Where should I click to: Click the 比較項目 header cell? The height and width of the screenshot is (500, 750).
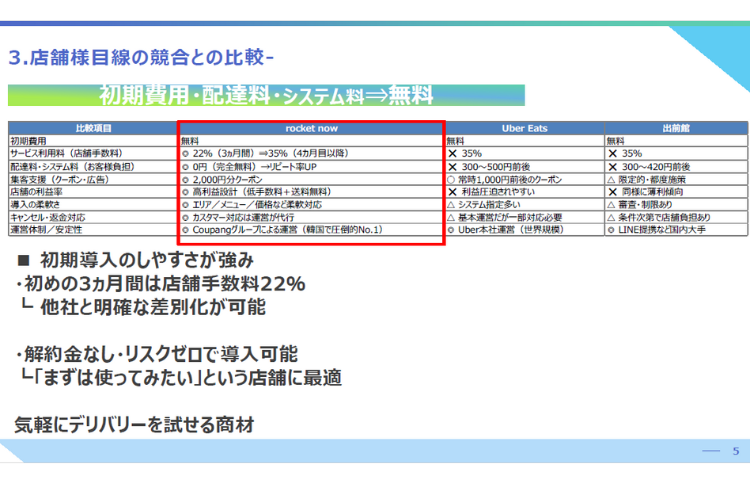coord(93,129)
